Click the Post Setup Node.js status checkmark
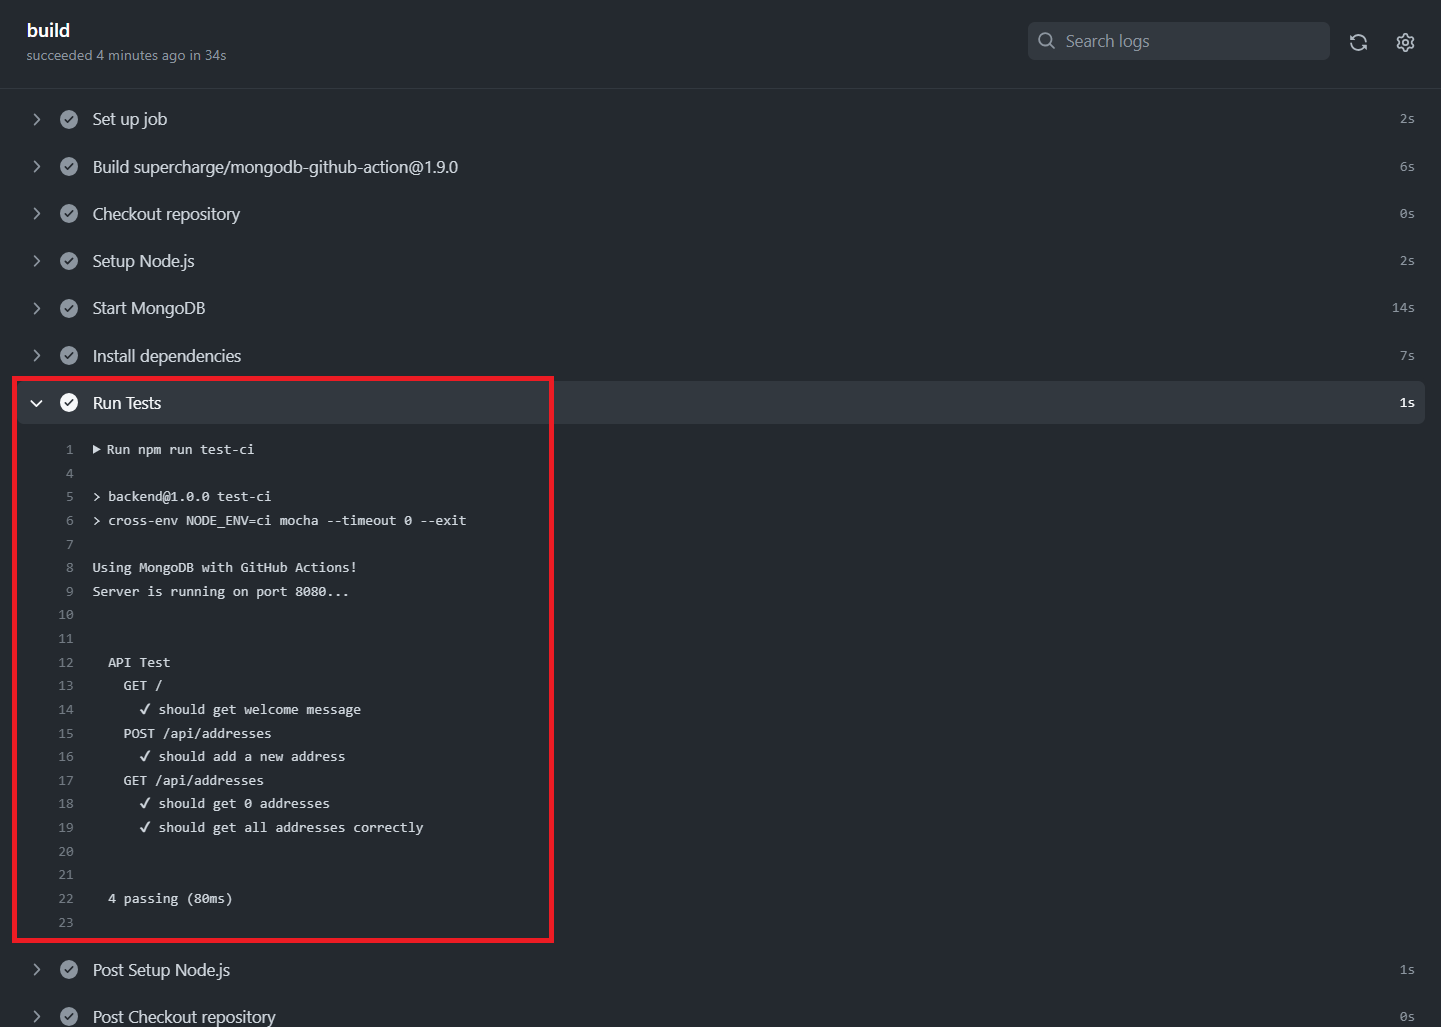The height and width of the screenshot is (1027, 1441). click(69, 970)
